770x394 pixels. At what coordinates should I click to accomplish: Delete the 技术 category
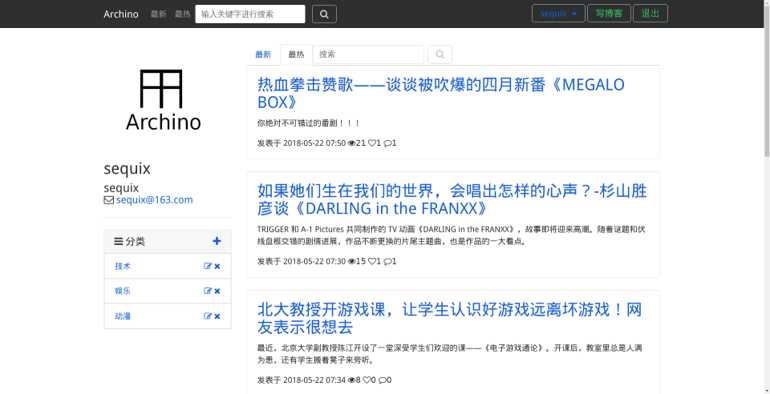click(x=218, y=266)
